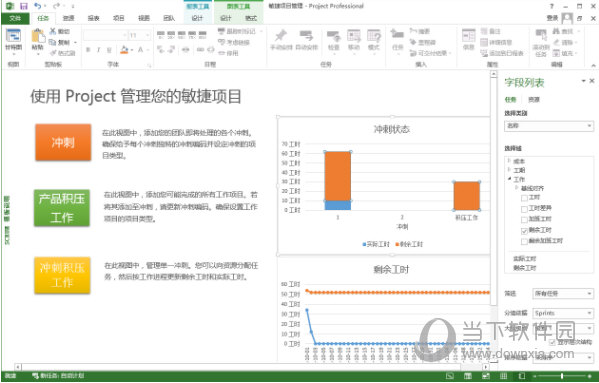Open the 文件 File tab

pos(15,18)
